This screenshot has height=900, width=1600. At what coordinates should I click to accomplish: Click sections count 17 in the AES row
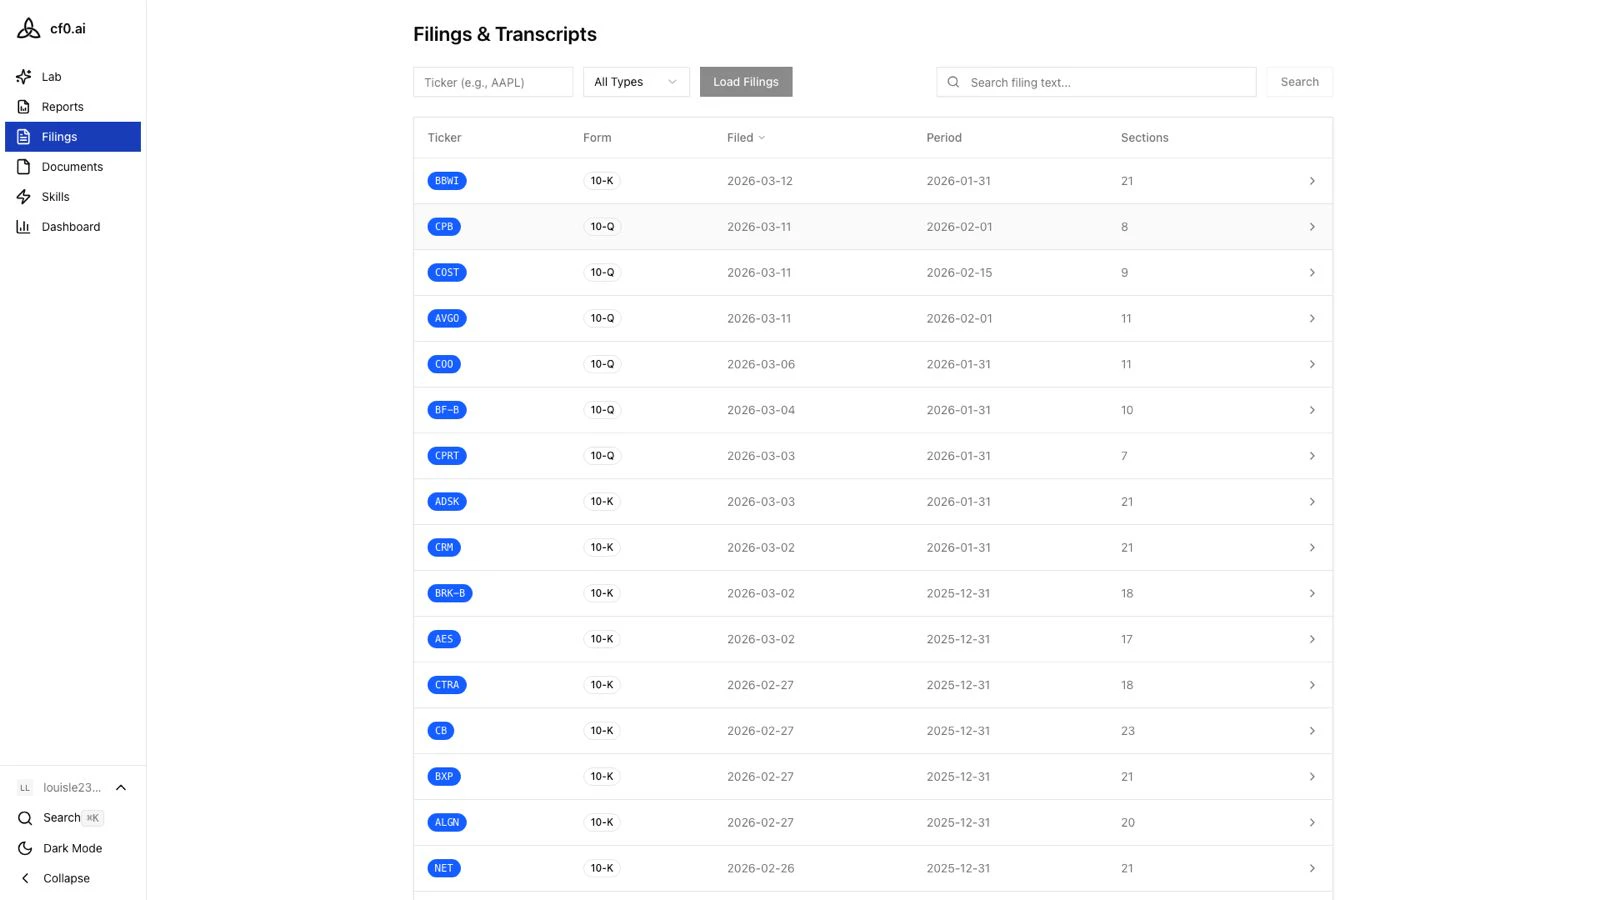tap(1127, 639)
